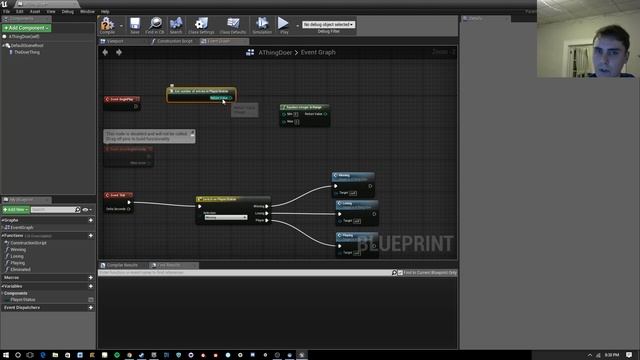Add new variable with Variables plus icon
The image size is (640, 360).
[x=91, y=286]
